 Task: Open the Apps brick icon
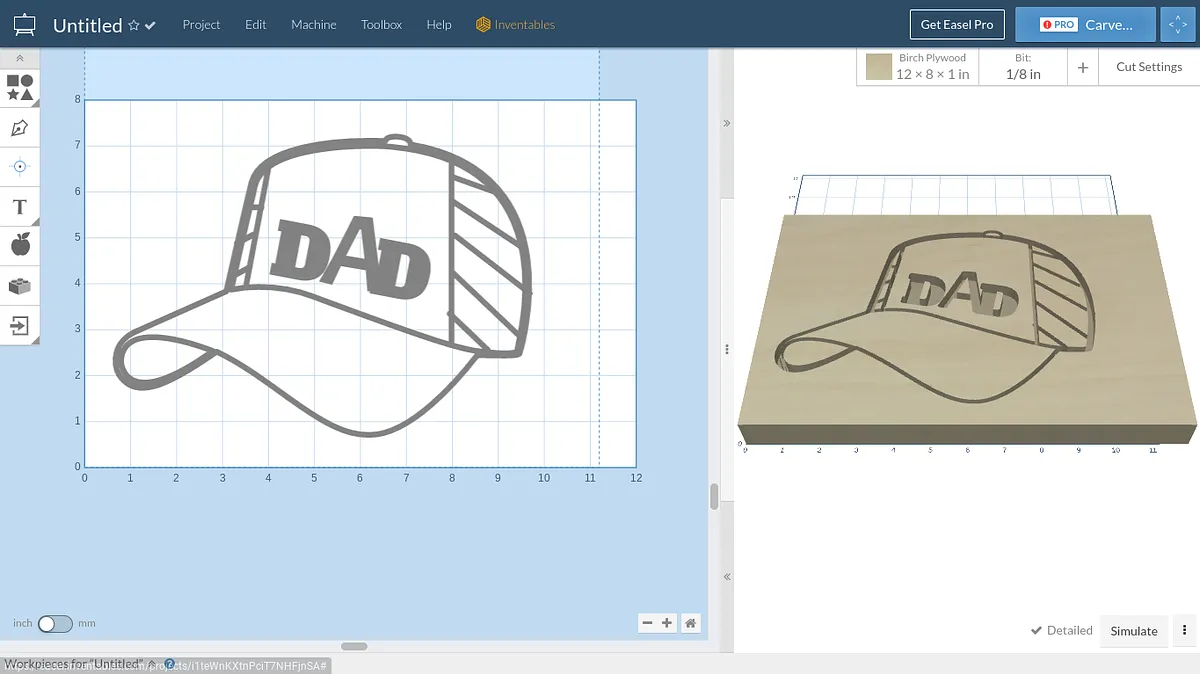20,286
